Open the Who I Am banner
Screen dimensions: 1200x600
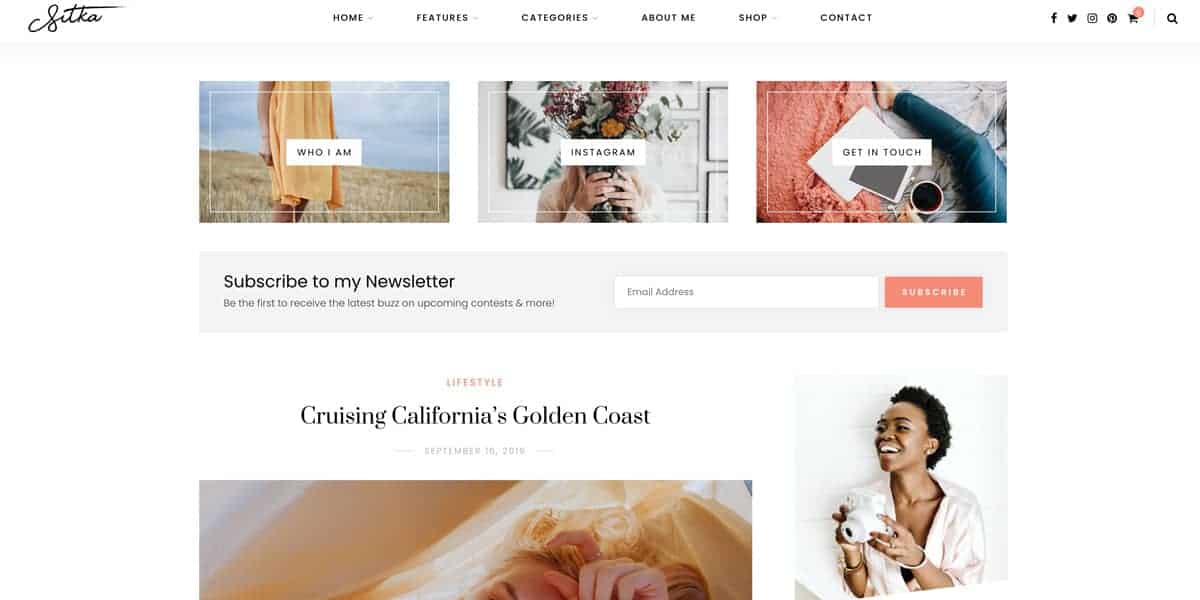coord(324,152)
